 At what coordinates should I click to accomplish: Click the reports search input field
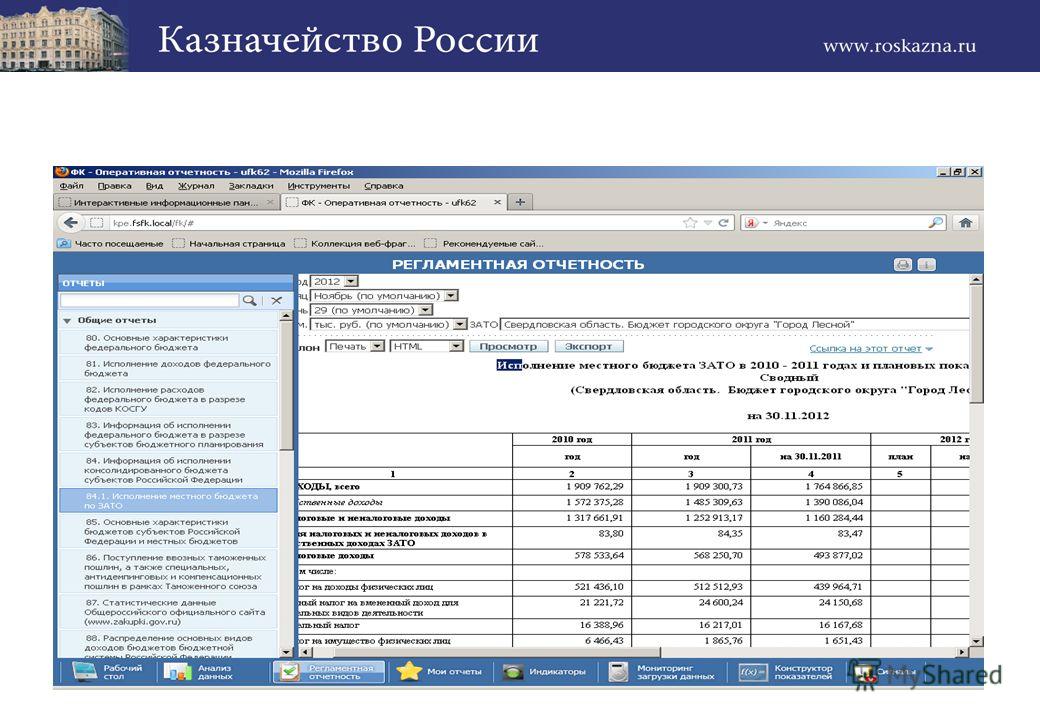pyautogui.click(x=149, y=300)
